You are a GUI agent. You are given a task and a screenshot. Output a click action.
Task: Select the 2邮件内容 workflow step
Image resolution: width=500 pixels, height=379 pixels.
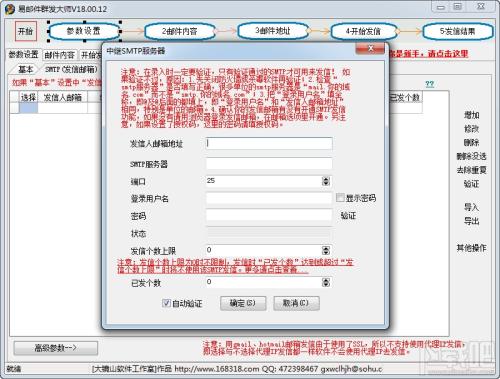(x=180, y=31)
